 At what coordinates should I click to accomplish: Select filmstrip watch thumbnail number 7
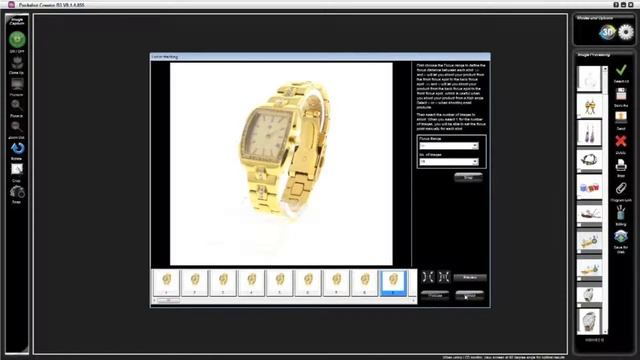336,282
